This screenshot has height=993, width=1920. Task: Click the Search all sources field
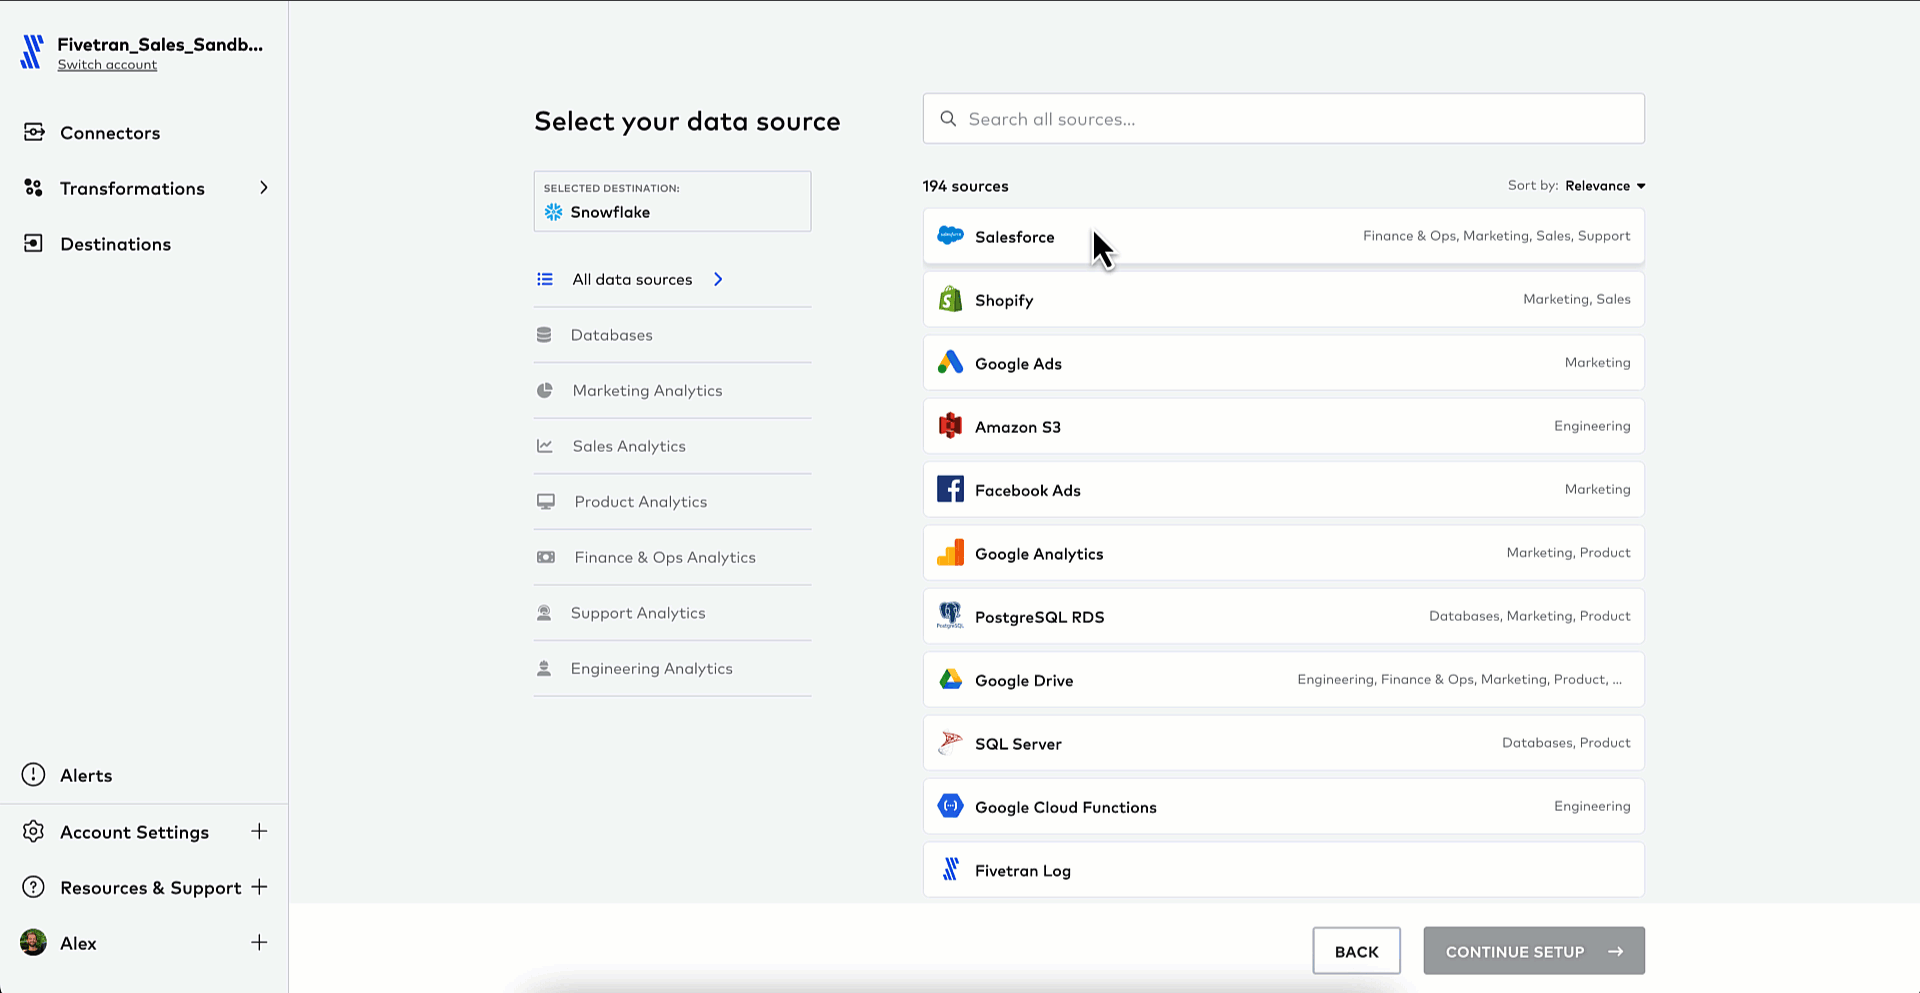click(1283, 119)
